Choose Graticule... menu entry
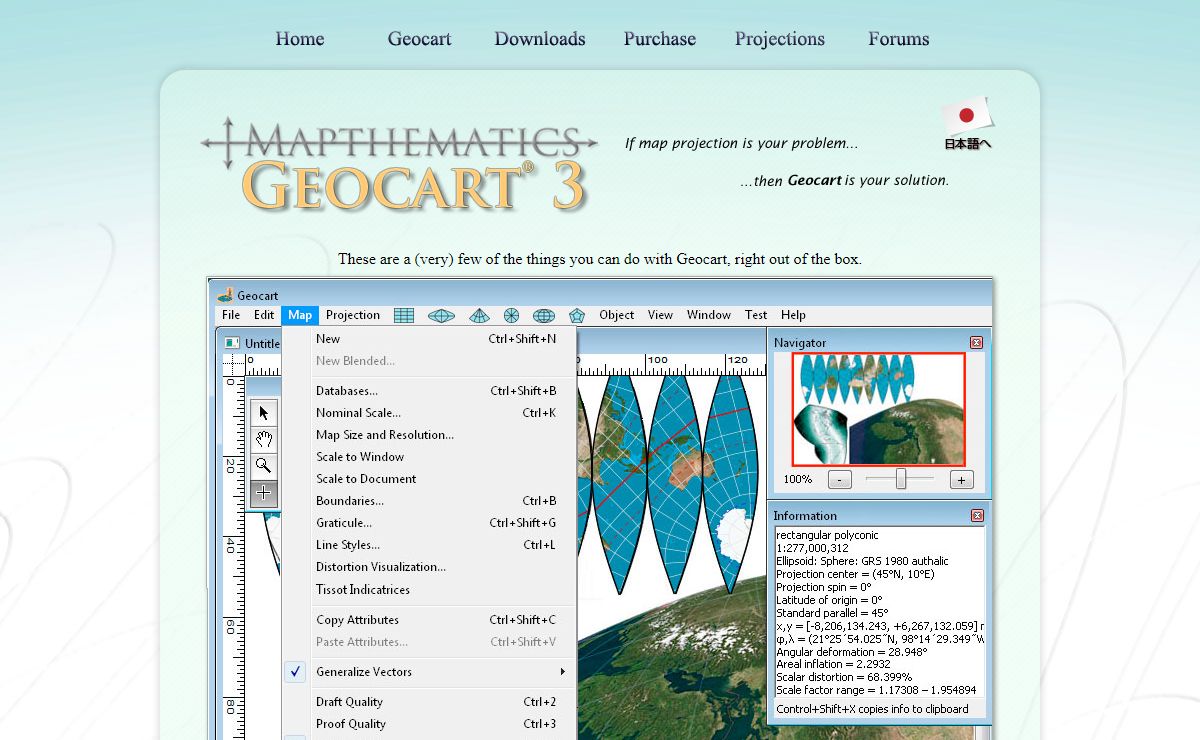This screenshot has width=1200, height=740. (x=430, y=523)
